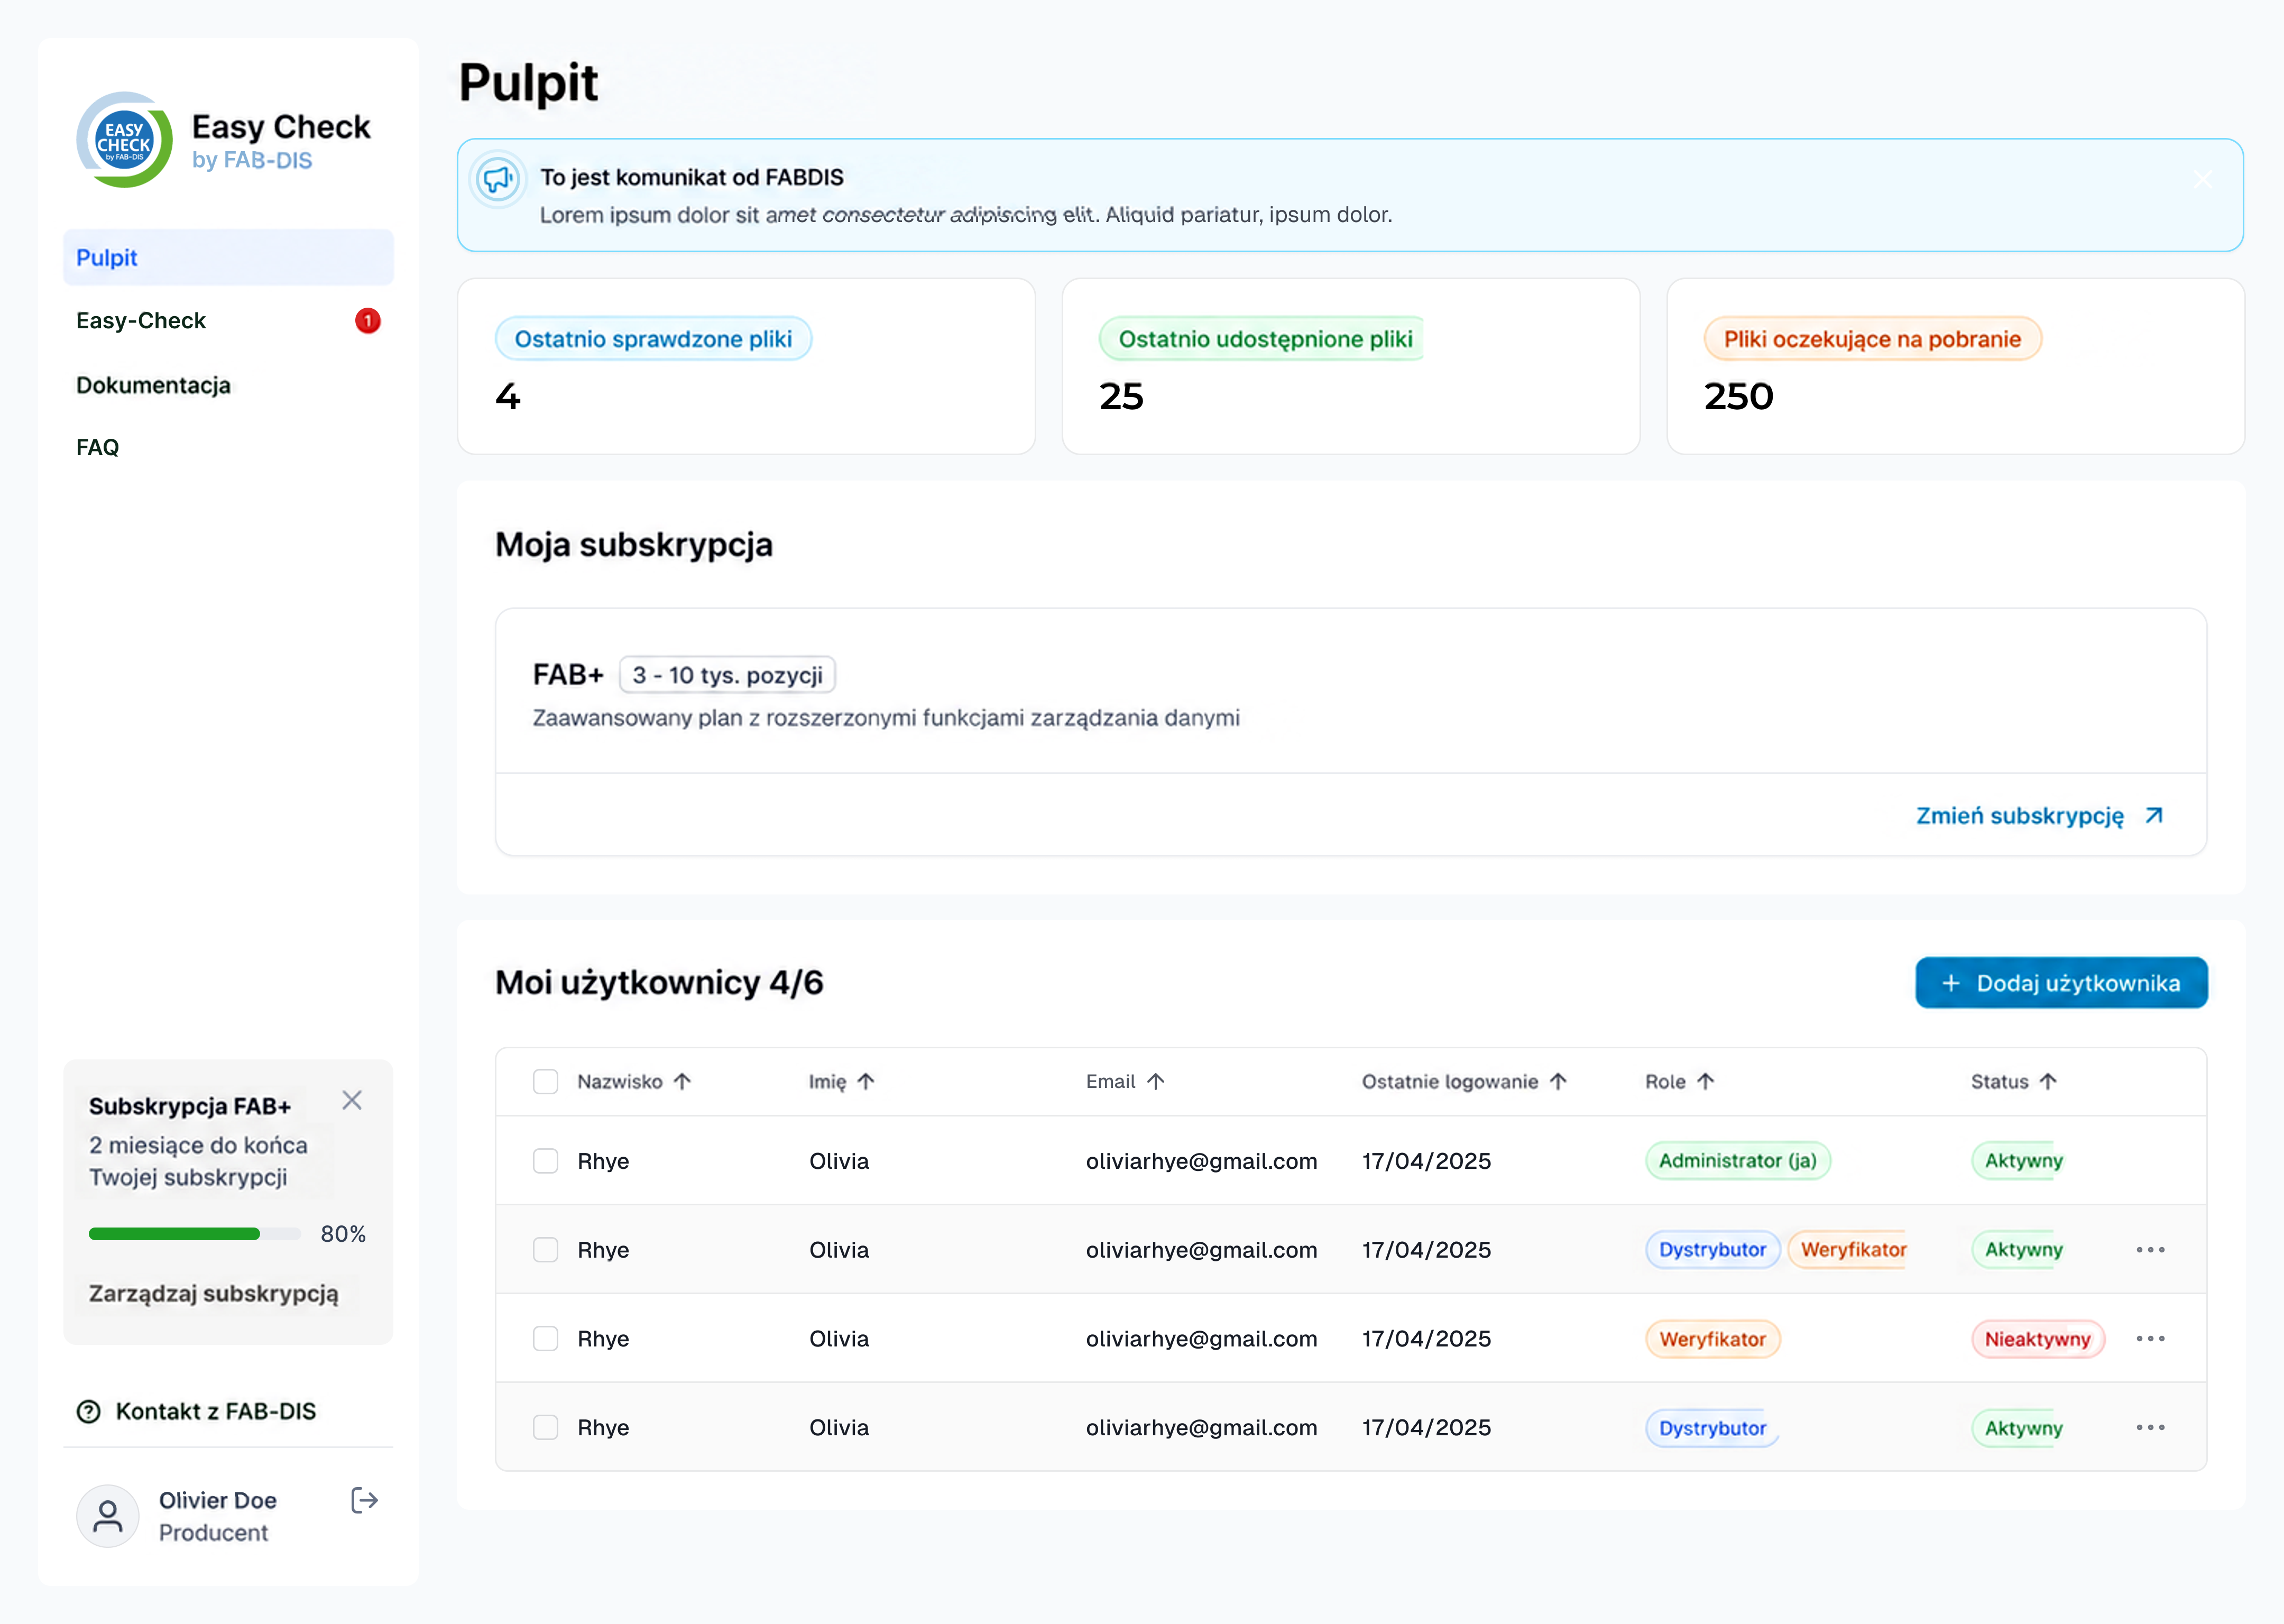Open the Ostatnio udostępnione pliki card
Image resolution: width=2284 pixels, height=1624 pixels.
[1351, 366]
